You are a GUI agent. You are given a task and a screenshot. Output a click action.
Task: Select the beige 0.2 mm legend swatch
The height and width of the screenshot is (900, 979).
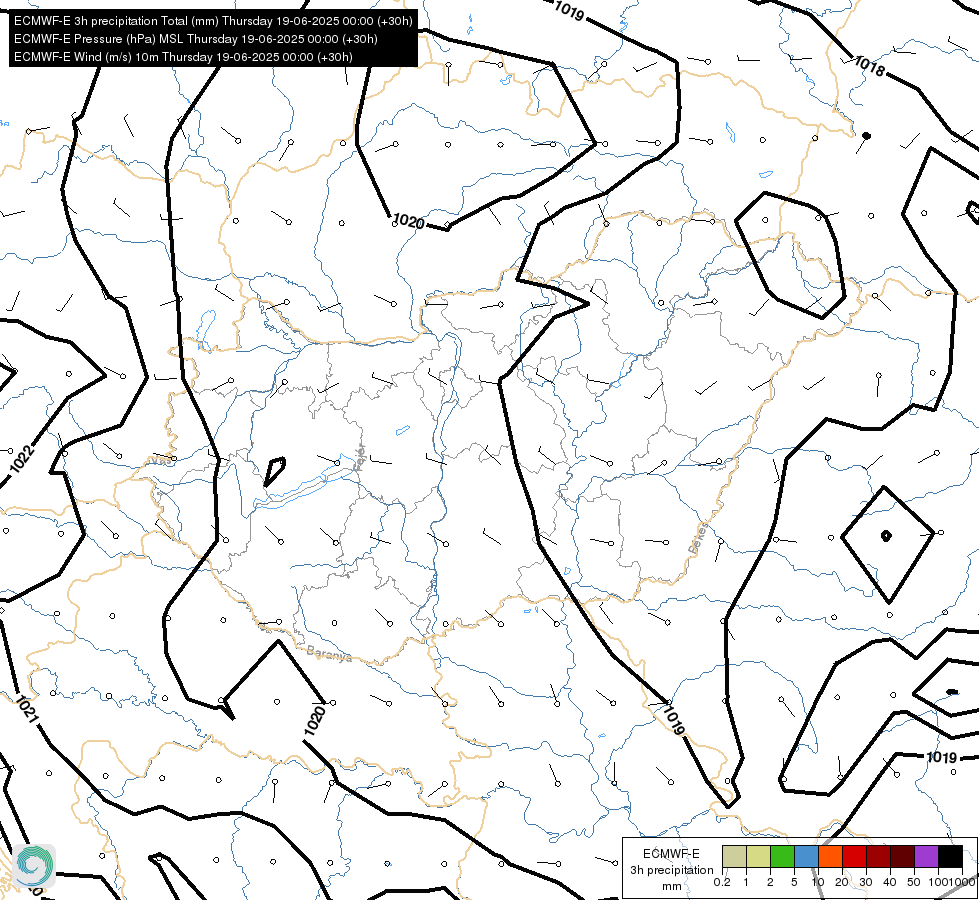[734, 857]
